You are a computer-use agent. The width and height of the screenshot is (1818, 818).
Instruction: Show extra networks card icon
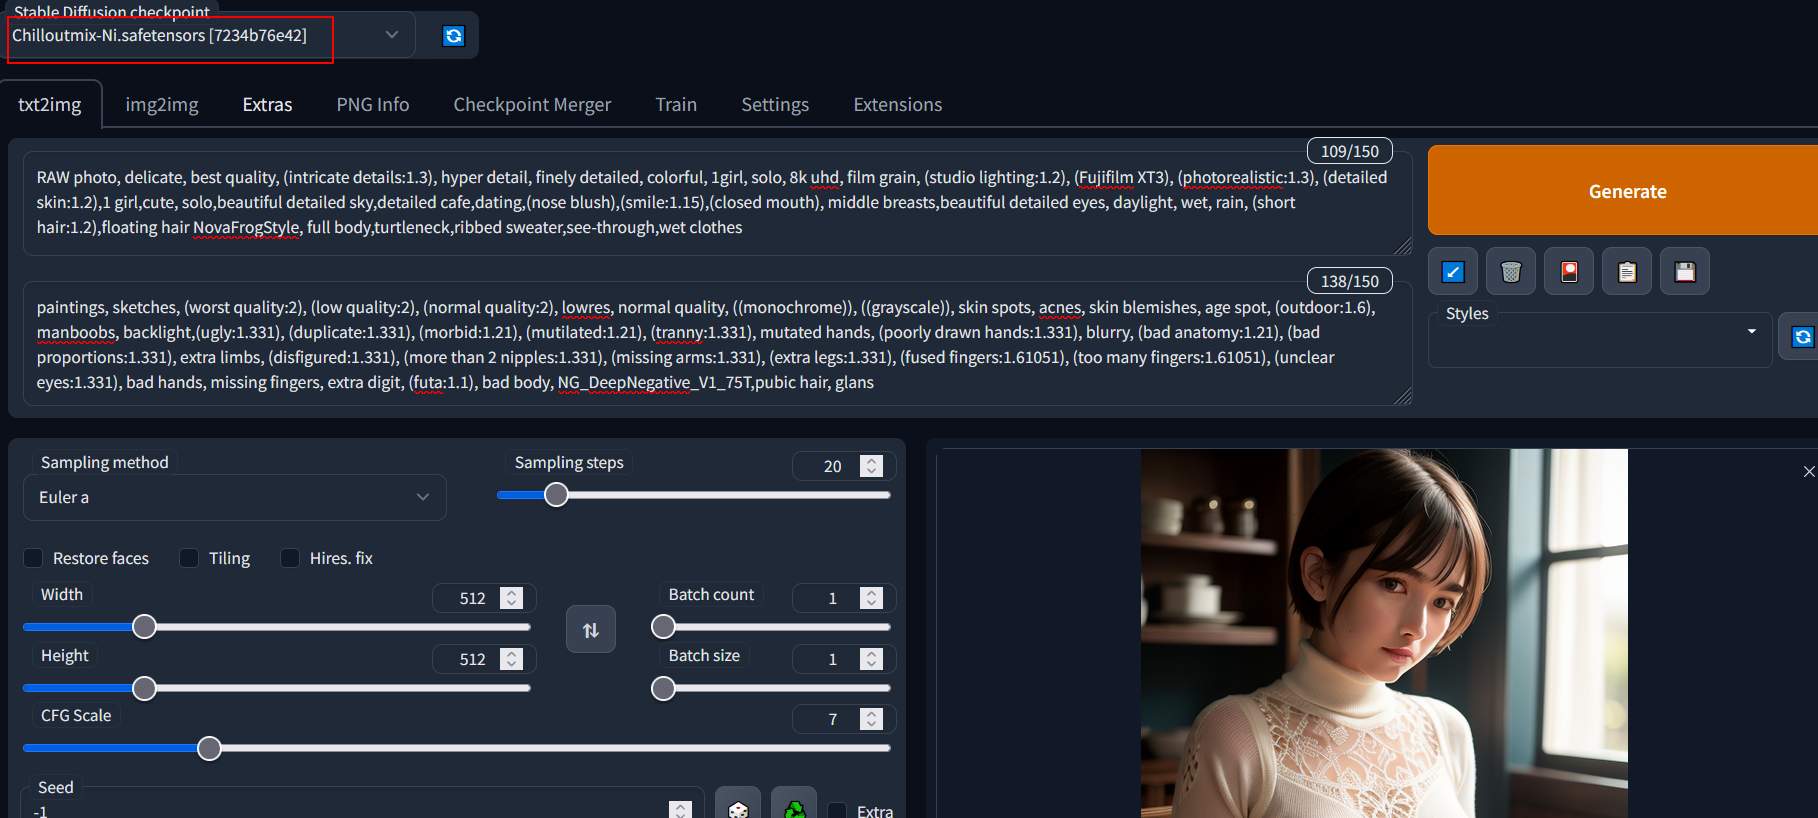click(x=1569, y=272)
